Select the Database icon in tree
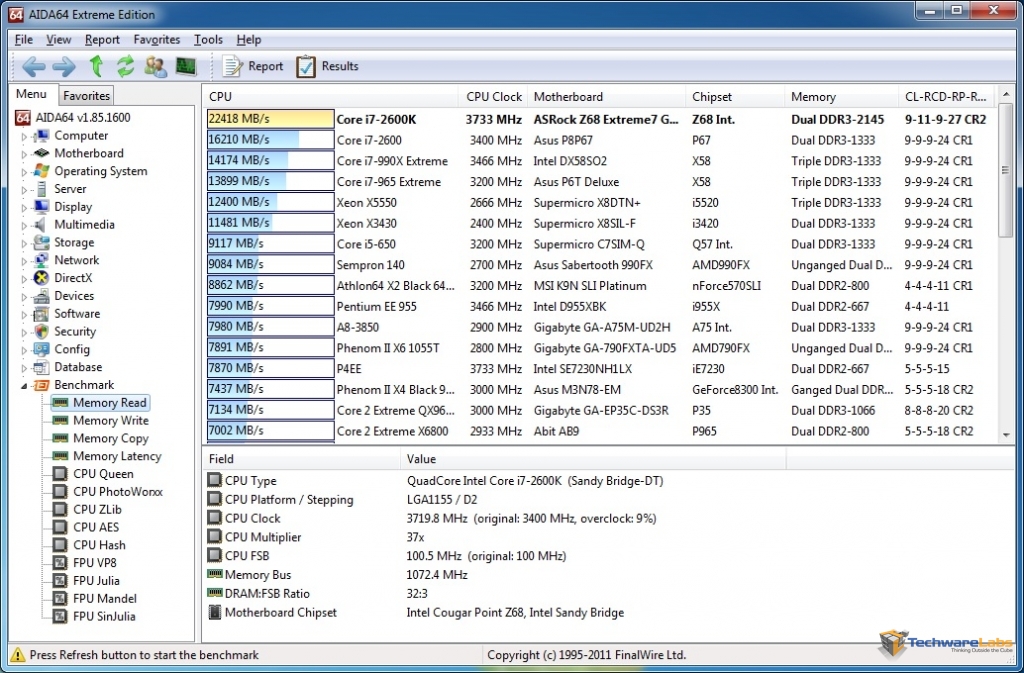The width and height of the screenshot is (1024, 673). click(41, 367)
